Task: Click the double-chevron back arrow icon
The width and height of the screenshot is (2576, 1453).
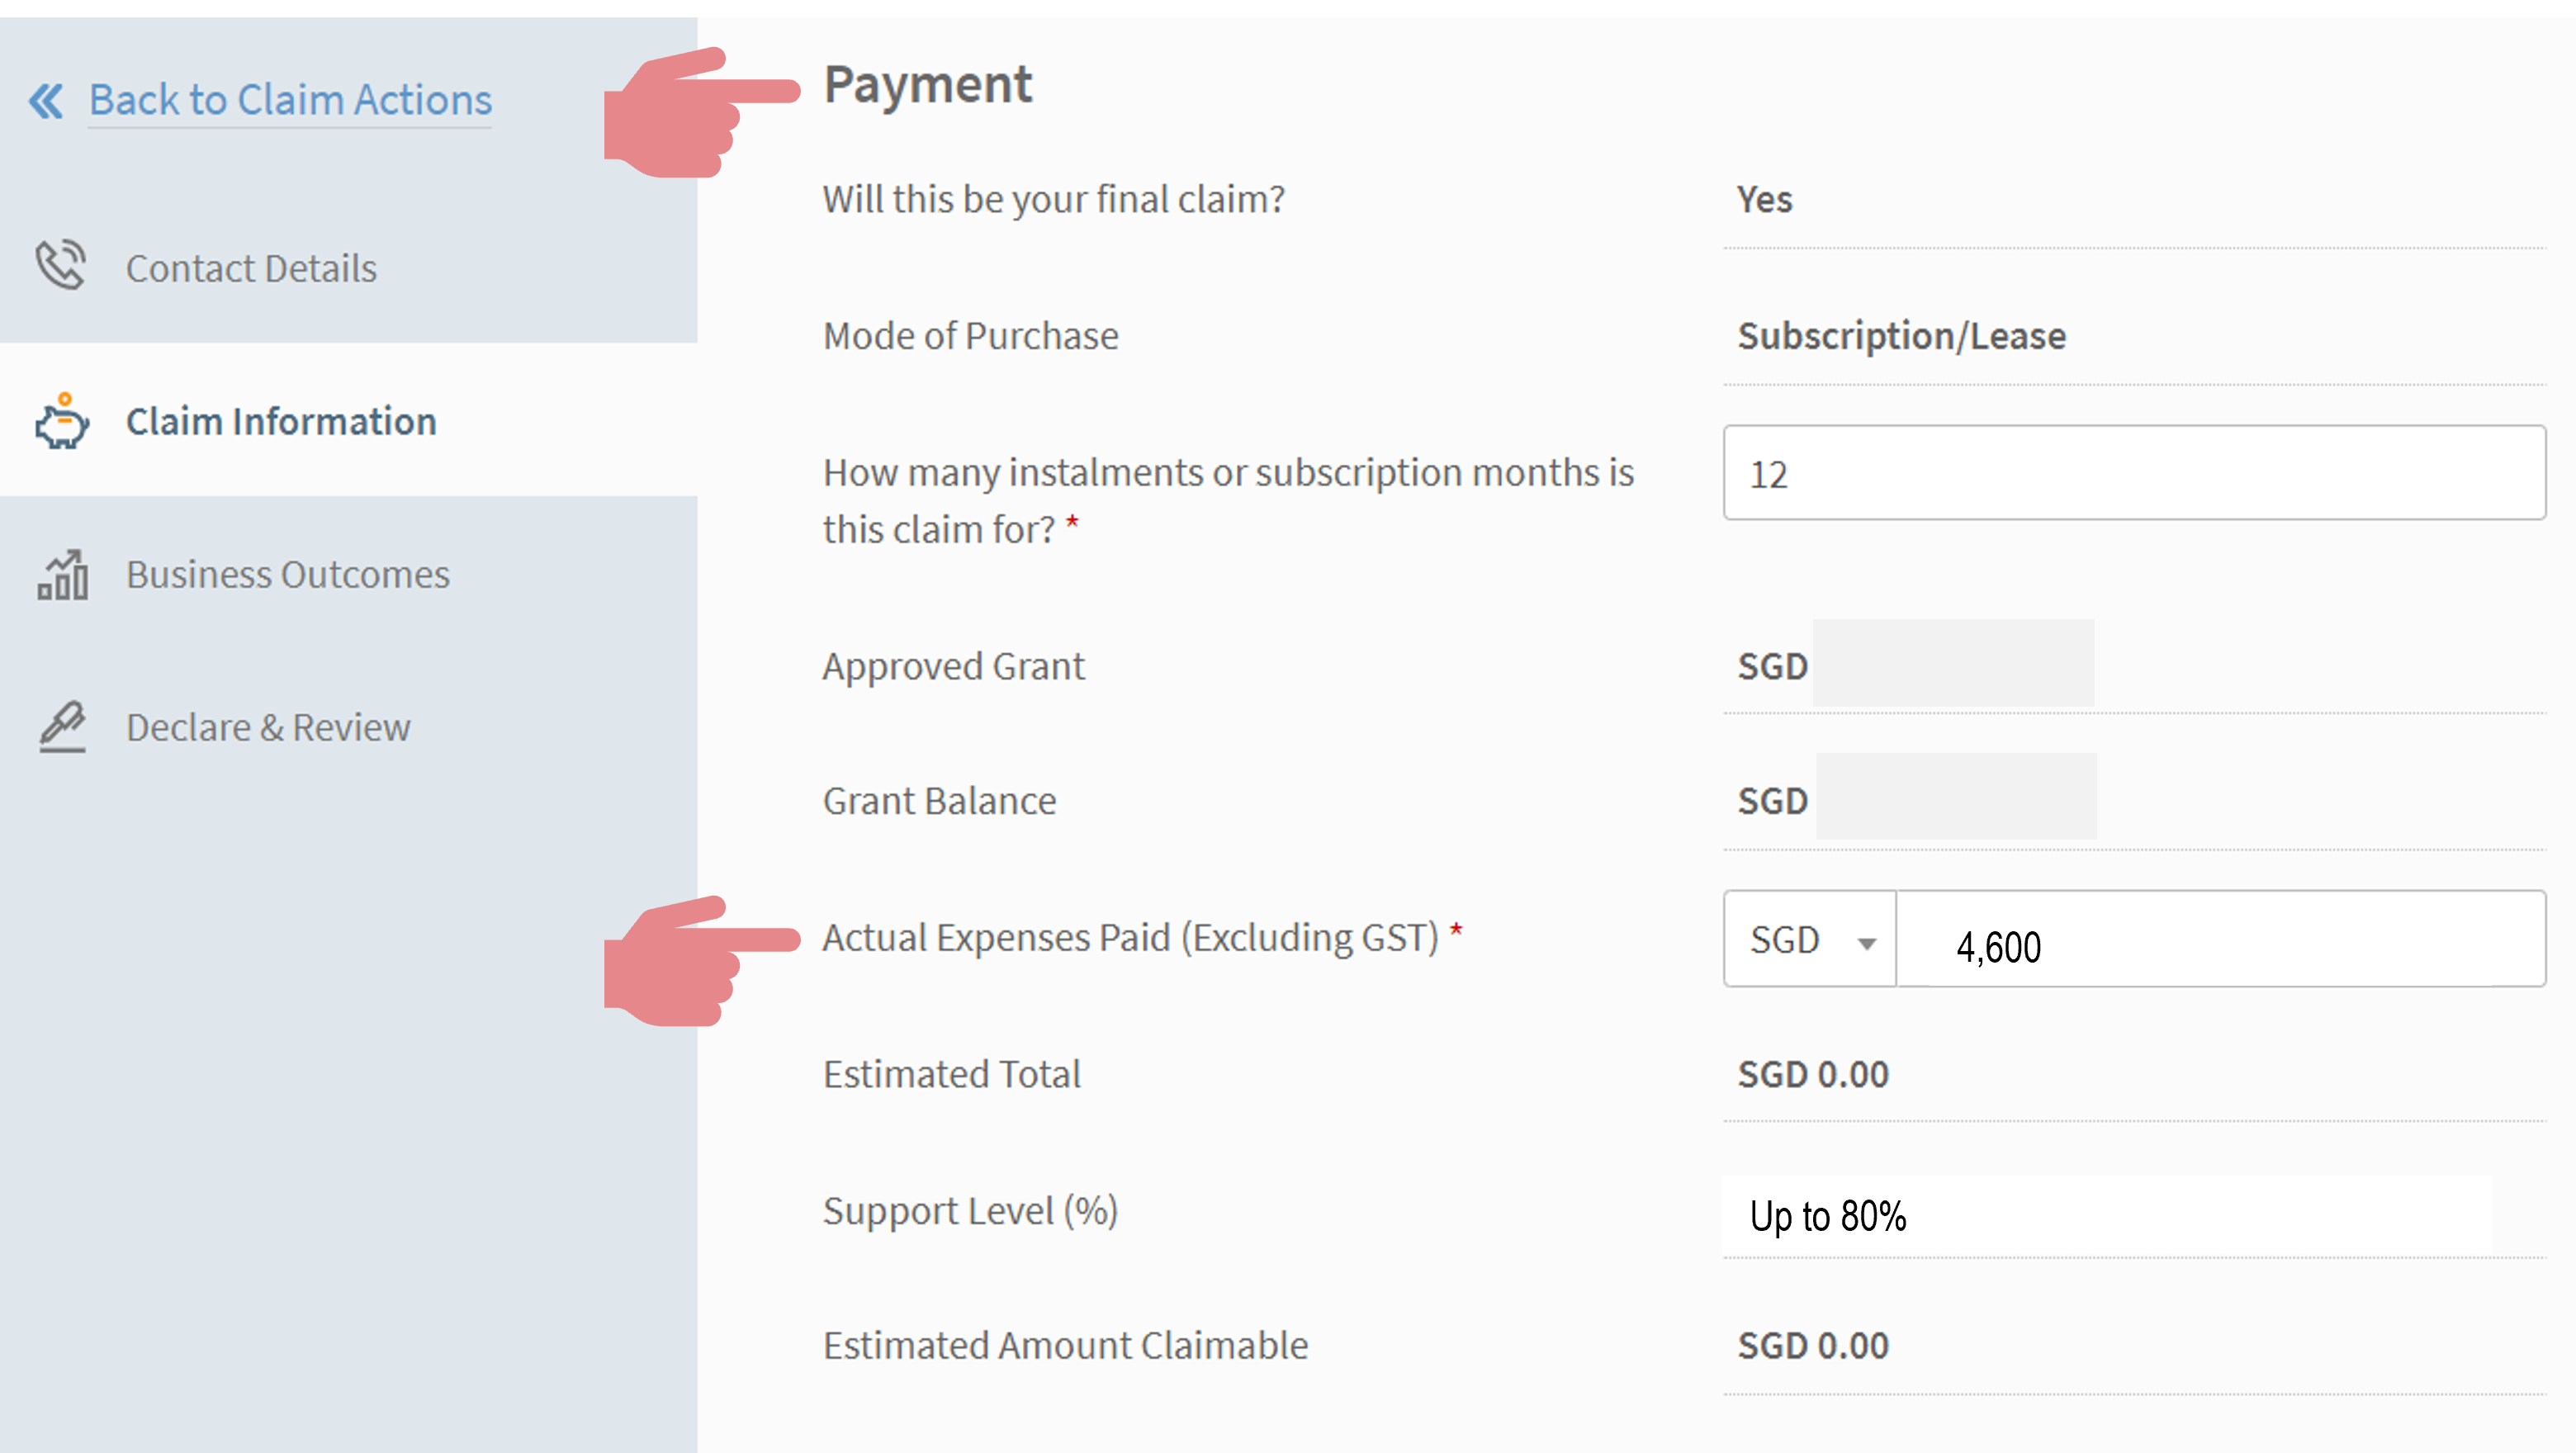Action: coord(46,101)
